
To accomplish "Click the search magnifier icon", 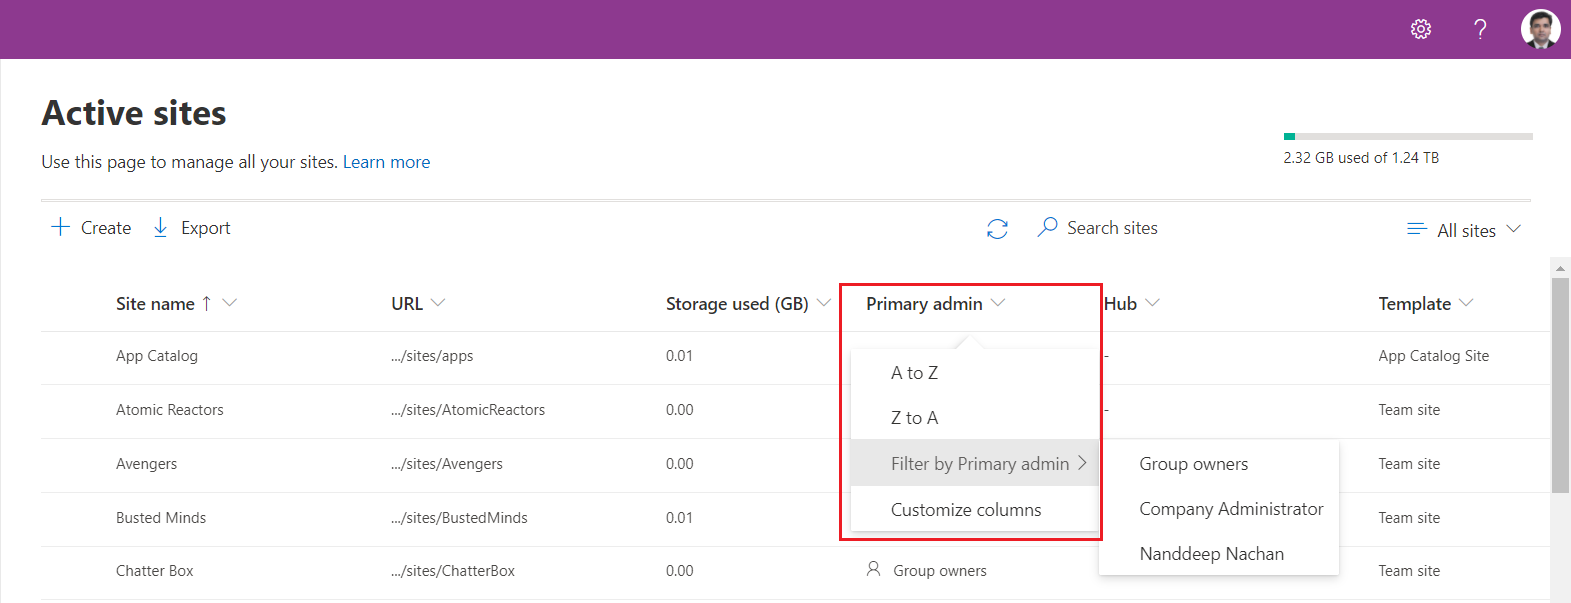I will [1047, 228].
